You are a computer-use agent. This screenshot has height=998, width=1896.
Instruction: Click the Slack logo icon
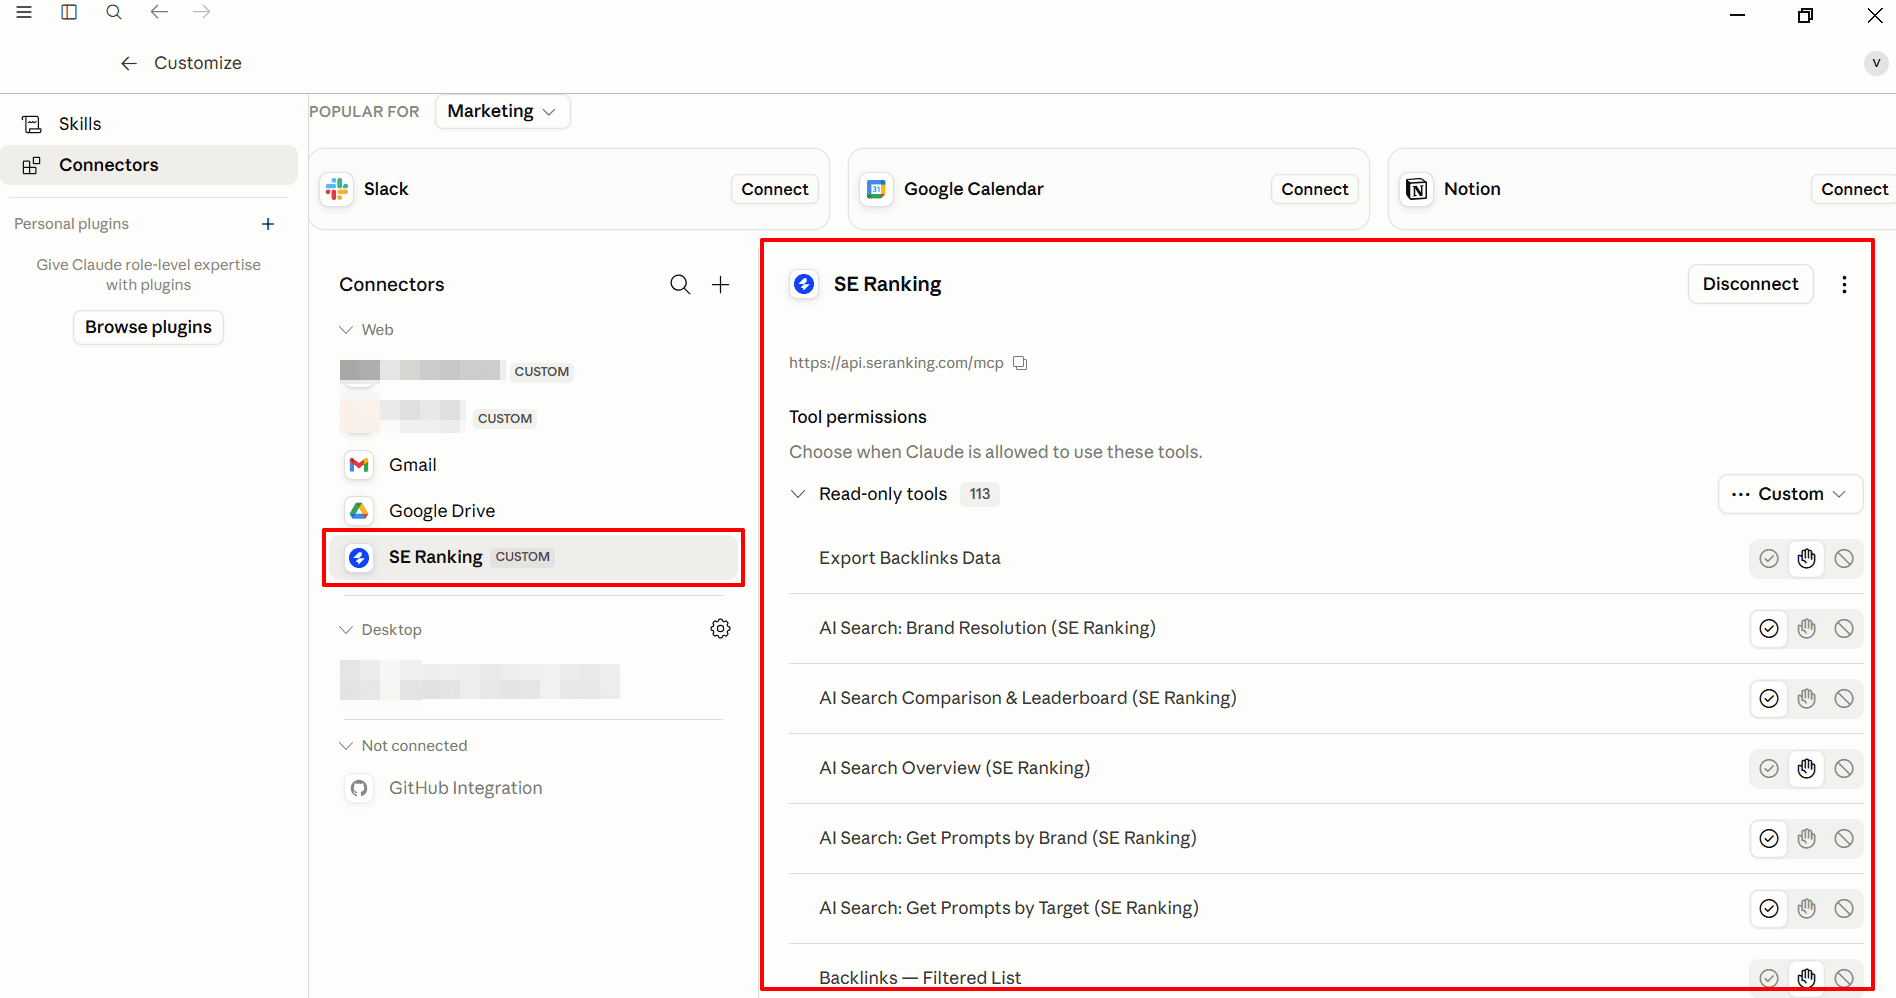pyautogui.click(x=337, y=189)
